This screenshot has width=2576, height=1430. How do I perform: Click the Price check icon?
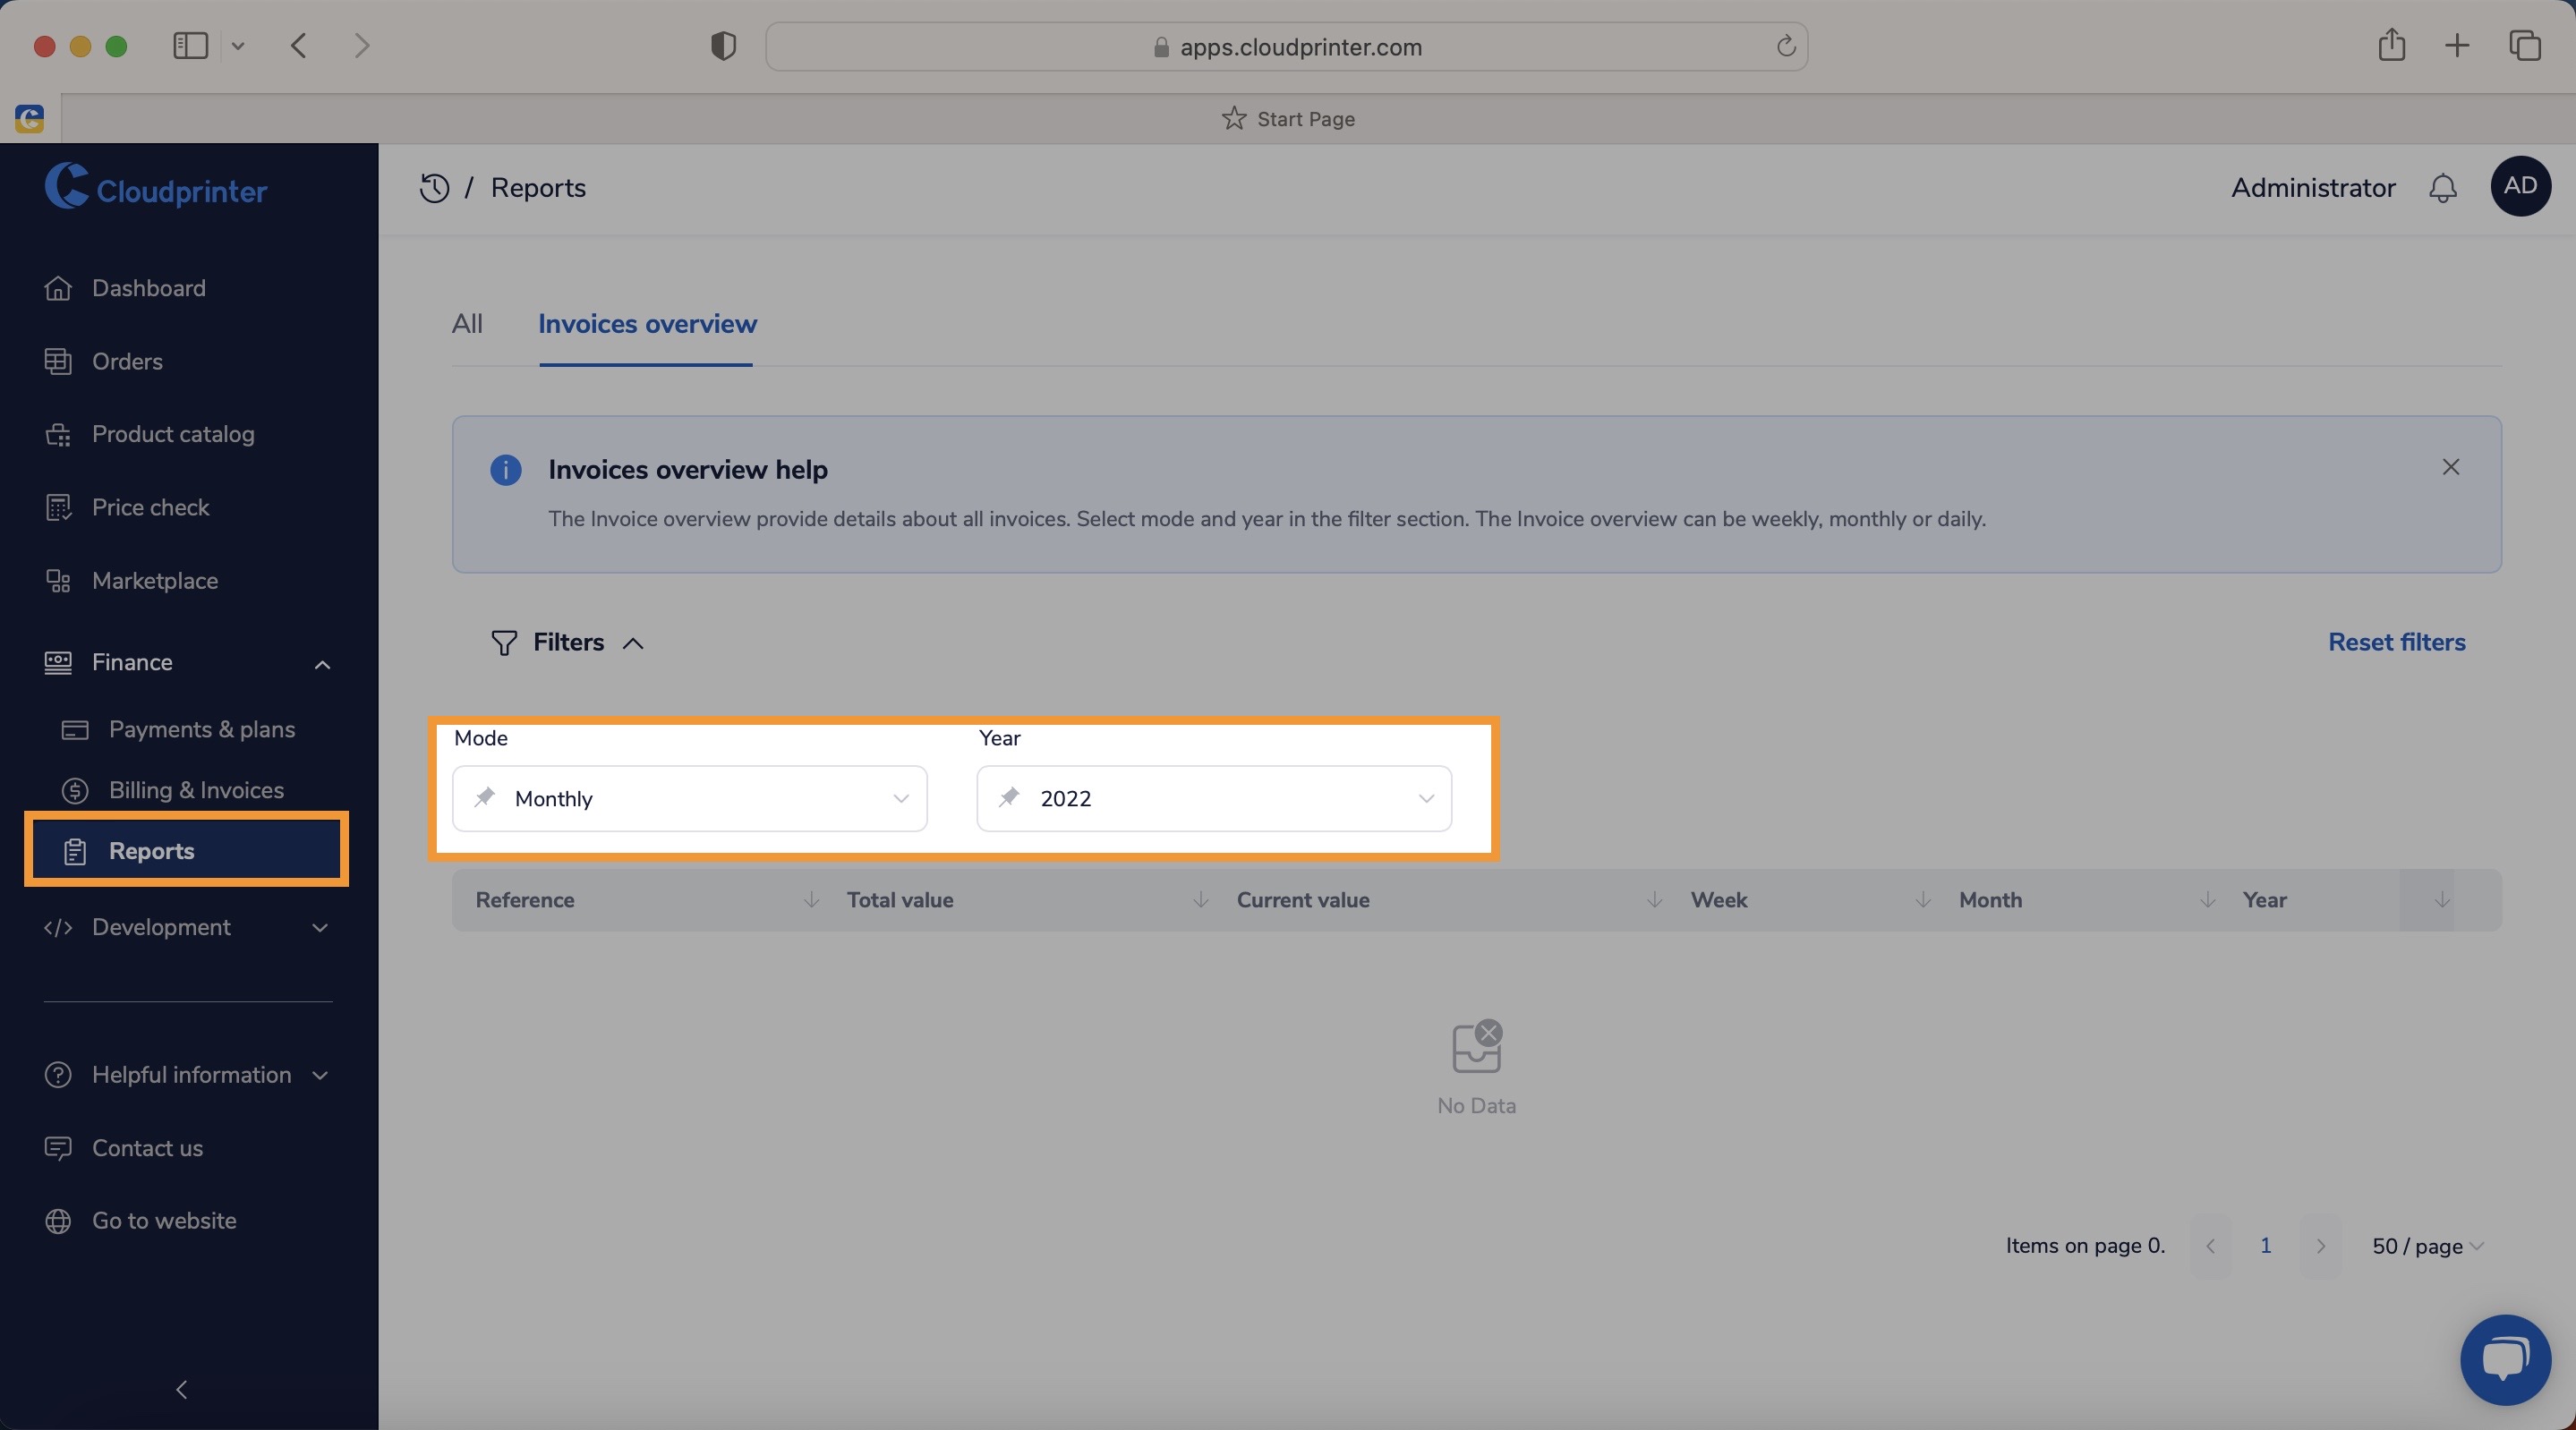(x=58, y=507)
